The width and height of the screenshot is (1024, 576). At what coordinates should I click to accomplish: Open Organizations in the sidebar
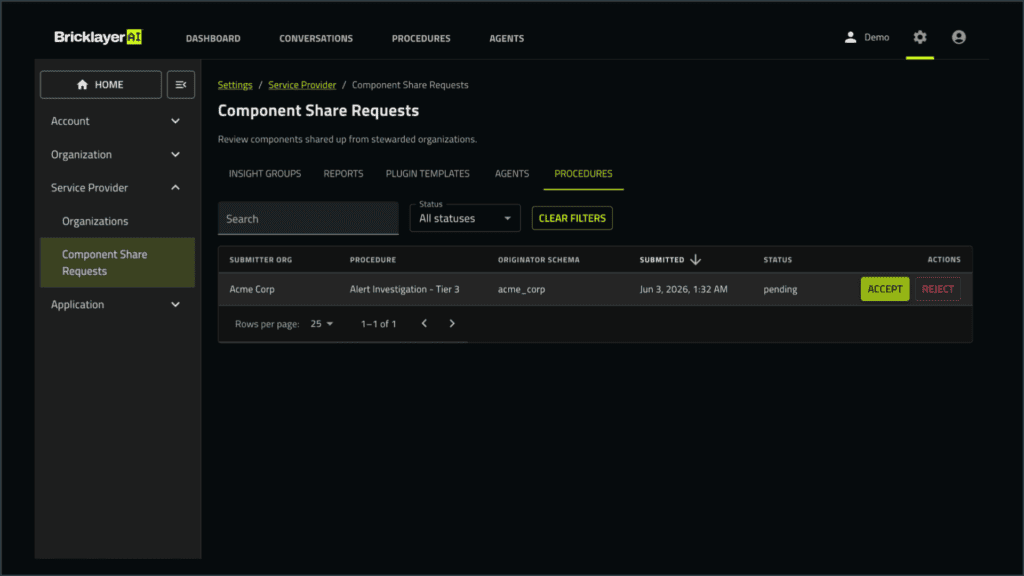point(118,221)
